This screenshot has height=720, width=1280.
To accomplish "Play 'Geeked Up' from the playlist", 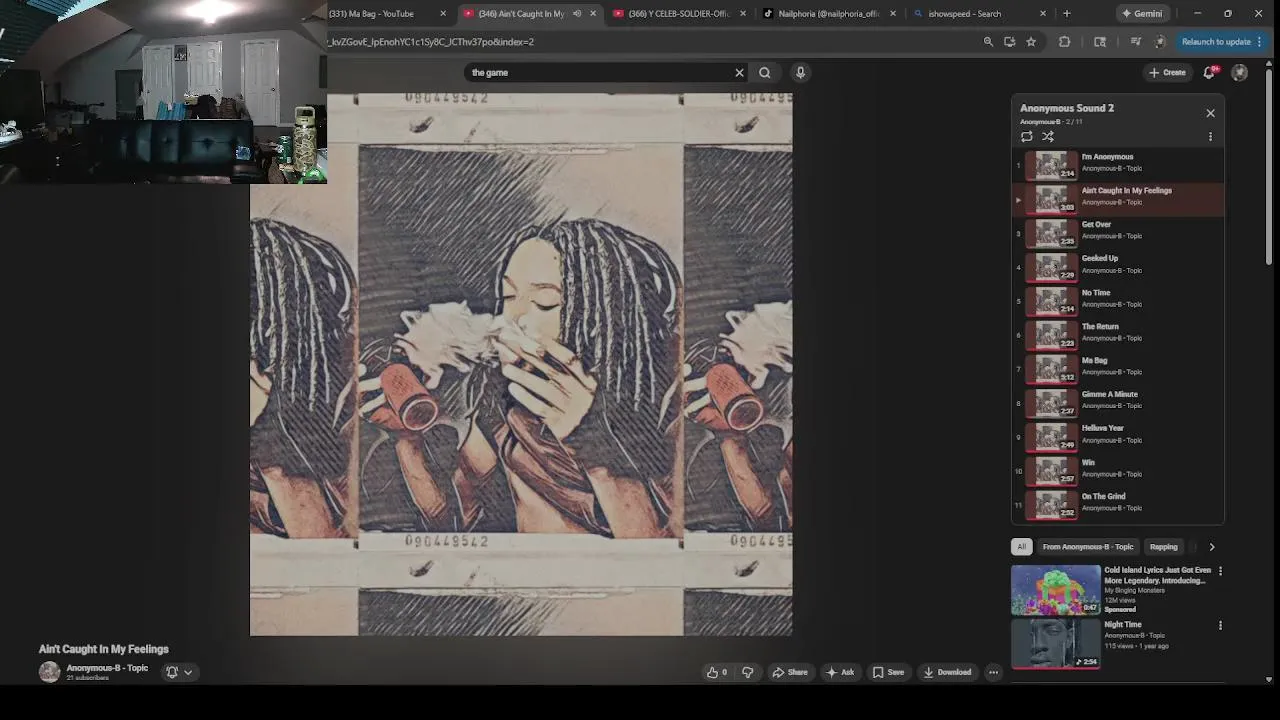I will coord(1118,266).
